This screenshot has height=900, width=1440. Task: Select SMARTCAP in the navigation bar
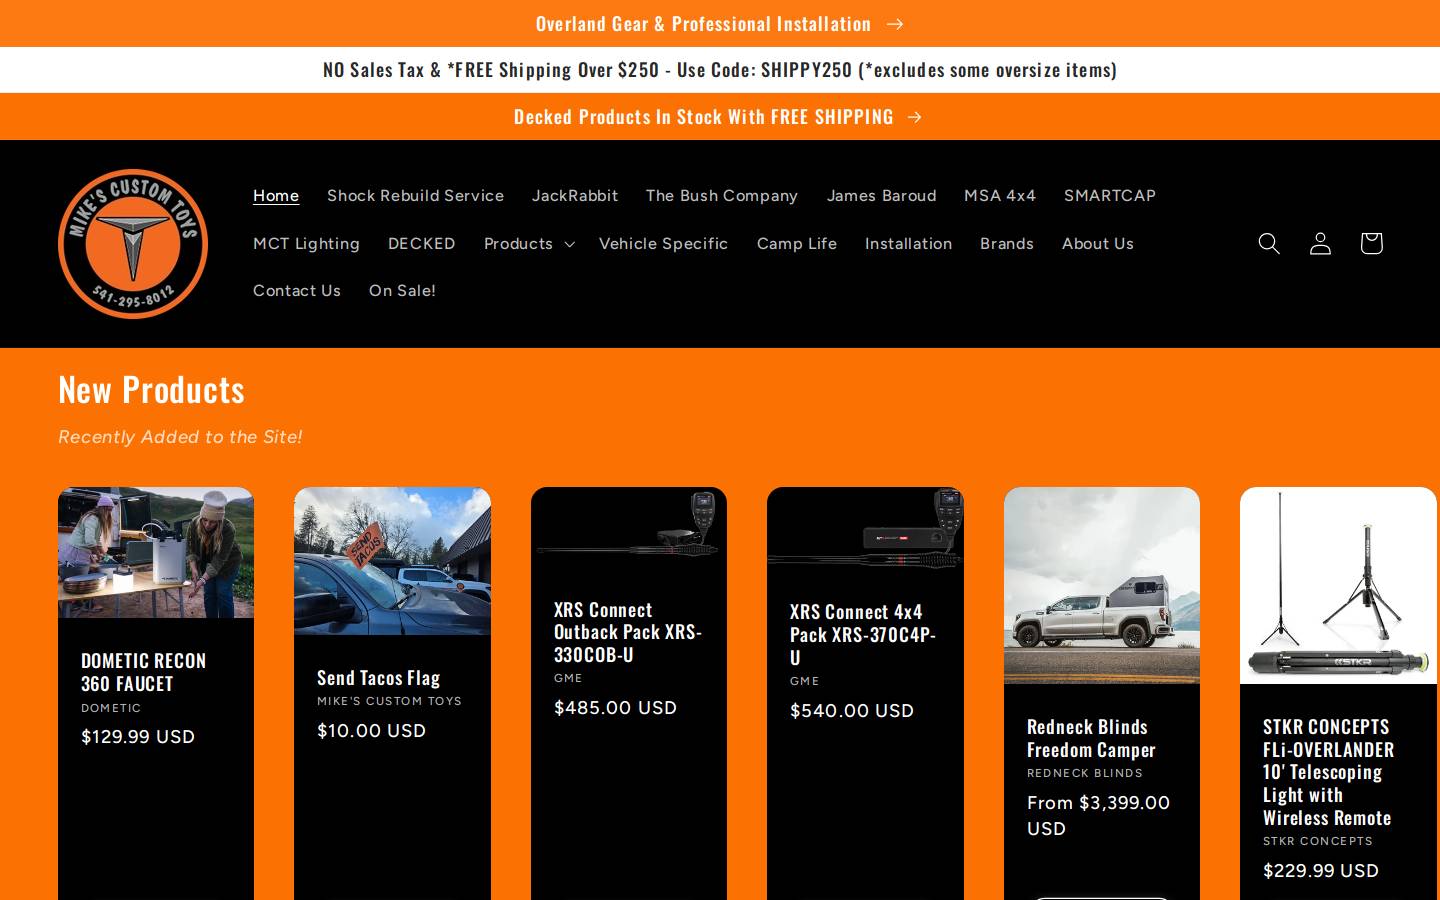pyautogui.click(x=1110, y=196)
